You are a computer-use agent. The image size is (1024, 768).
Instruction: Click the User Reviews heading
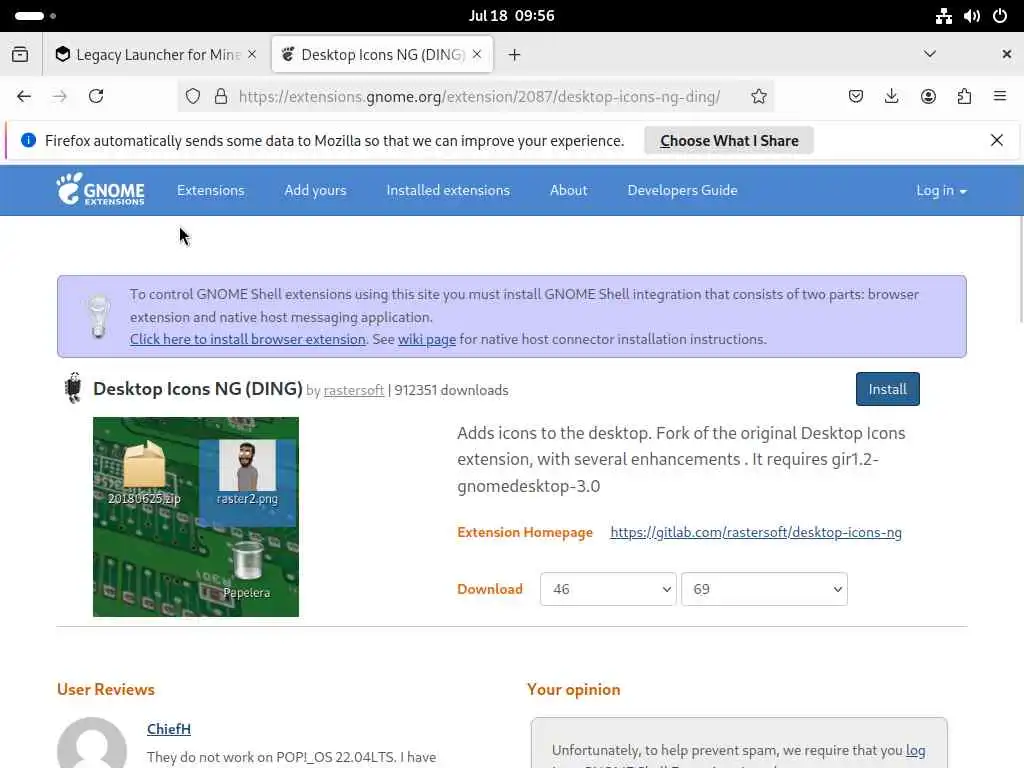point(106,689)
